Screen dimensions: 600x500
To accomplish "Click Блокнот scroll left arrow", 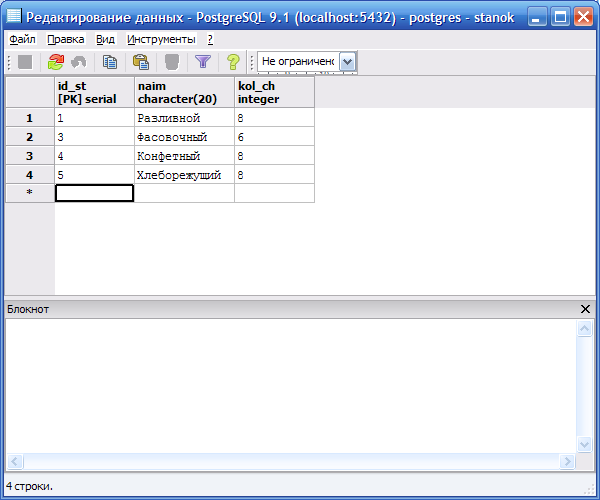I will click(x=15, y=461).
